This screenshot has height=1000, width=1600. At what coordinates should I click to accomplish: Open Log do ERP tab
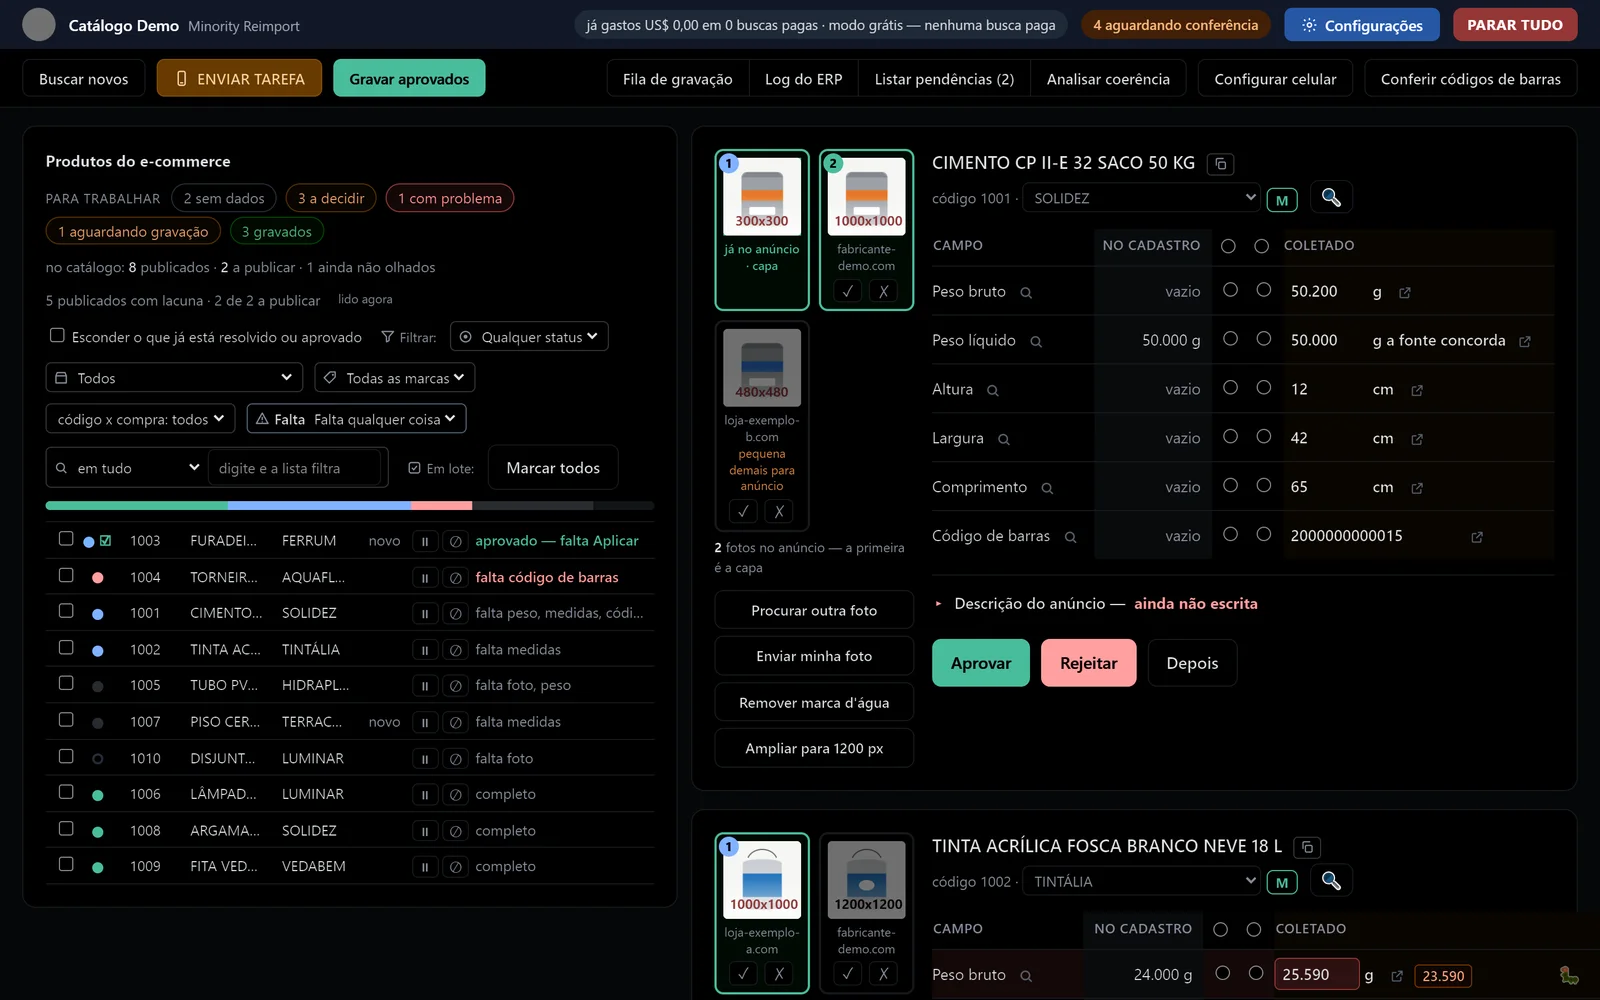803,79
